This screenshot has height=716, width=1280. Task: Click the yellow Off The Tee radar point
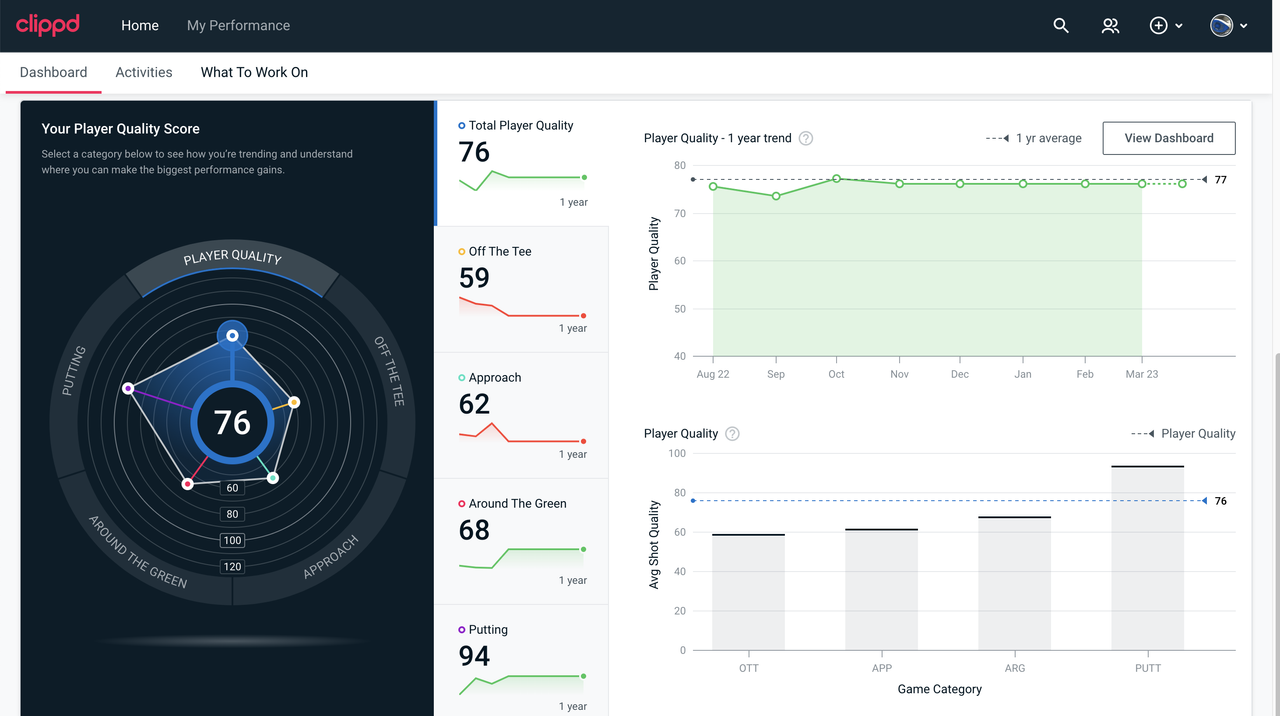tap(294, 402)
